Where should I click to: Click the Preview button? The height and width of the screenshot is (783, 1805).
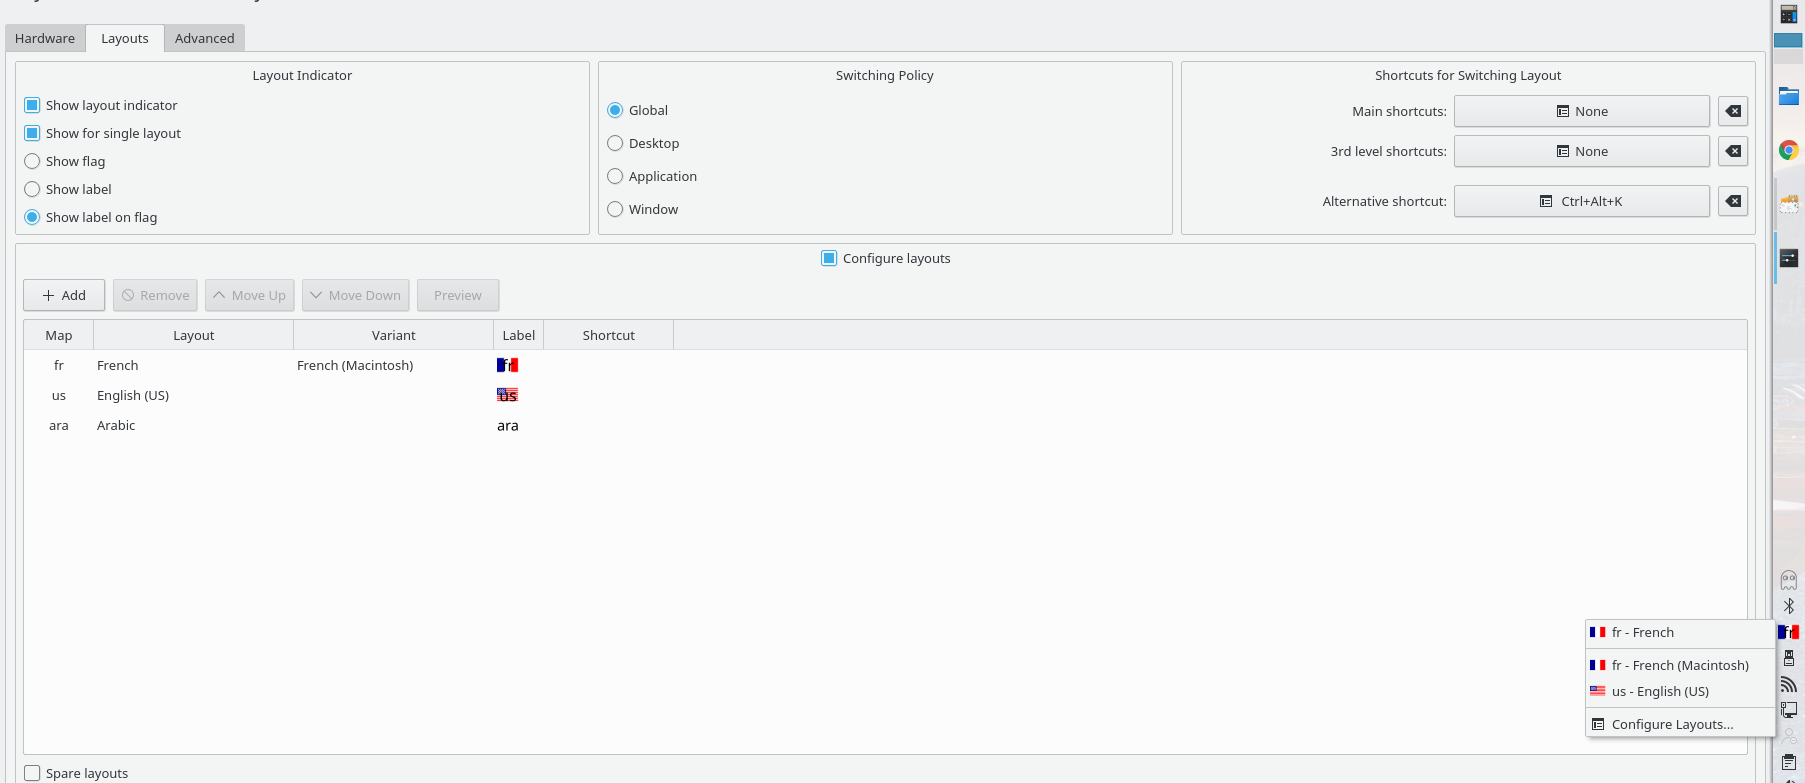(458, 295)
